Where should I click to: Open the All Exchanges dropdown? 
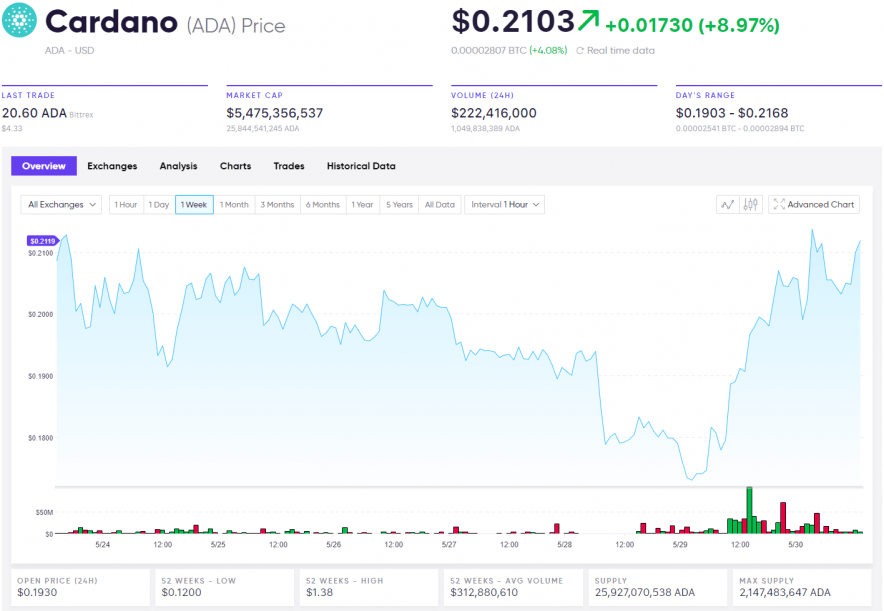(60, 204)
